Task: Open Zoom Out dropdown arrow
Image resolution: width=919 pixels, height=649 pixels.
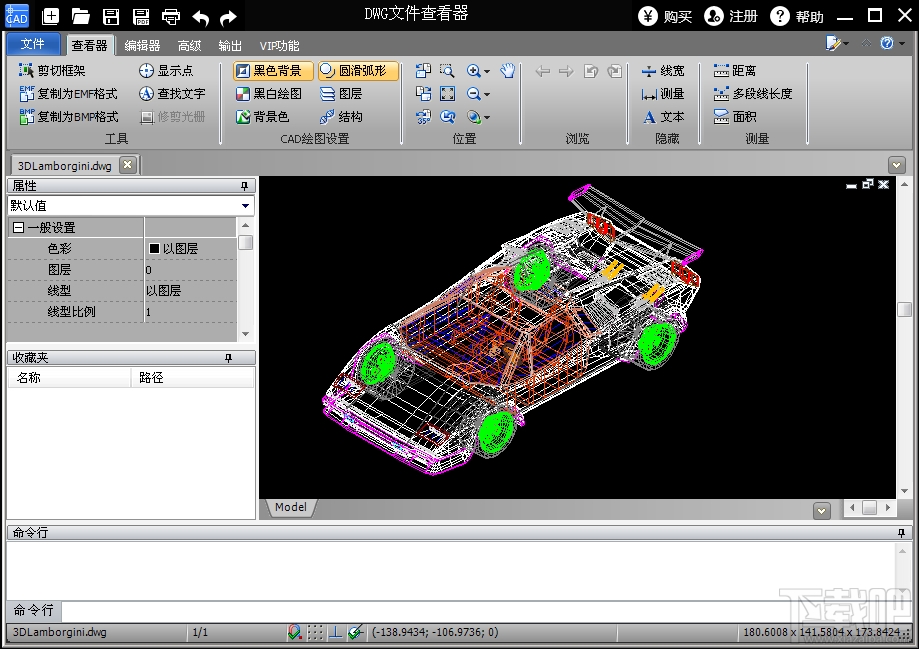Action: click(x=486, y=94)
